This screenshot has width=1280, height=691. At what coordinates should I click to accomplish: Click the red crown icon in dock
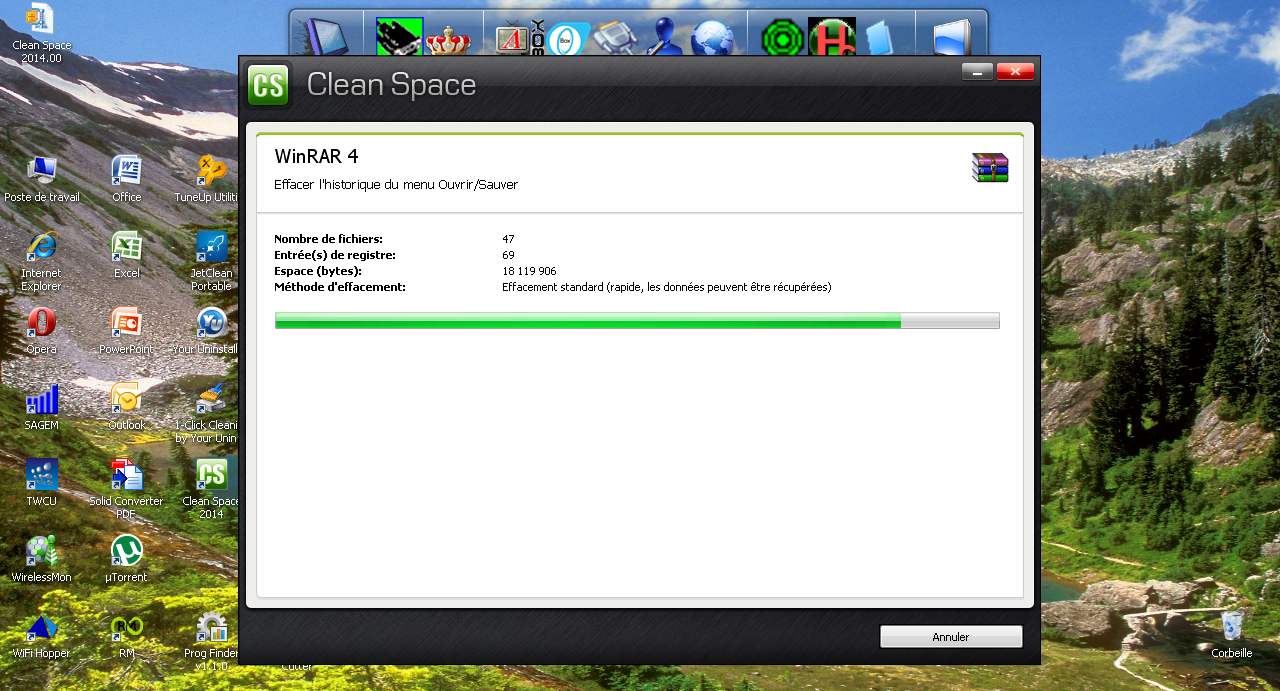(448, 40)
